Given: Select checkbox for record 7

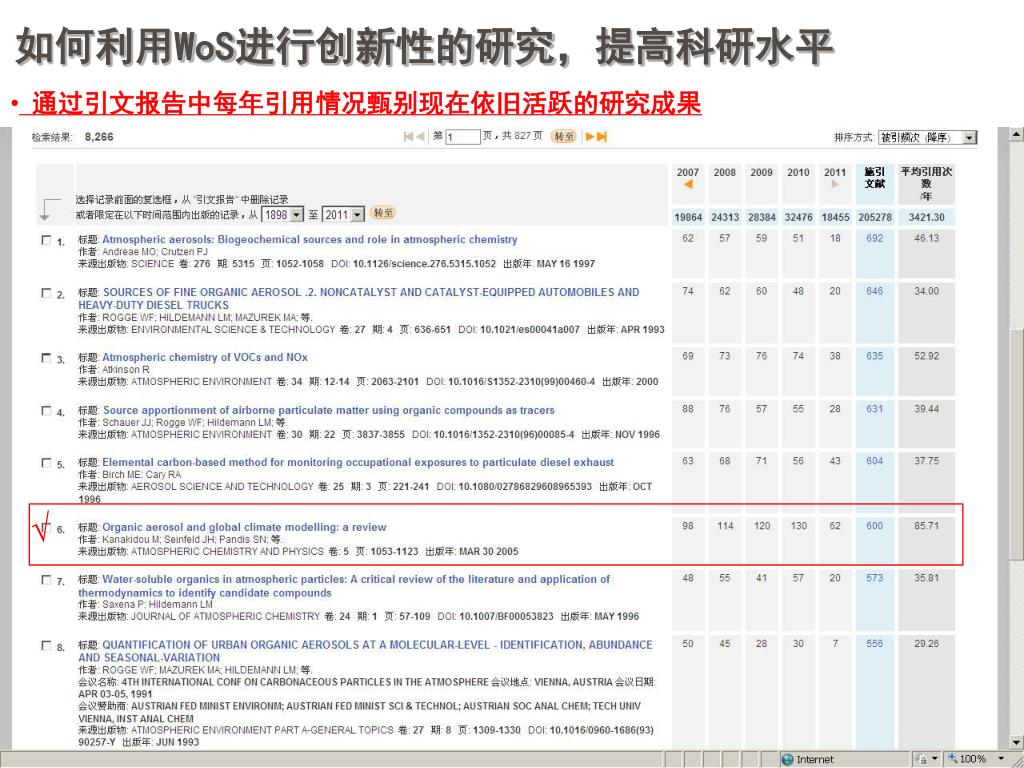Looking at the screenshot, I should point(46,580).
